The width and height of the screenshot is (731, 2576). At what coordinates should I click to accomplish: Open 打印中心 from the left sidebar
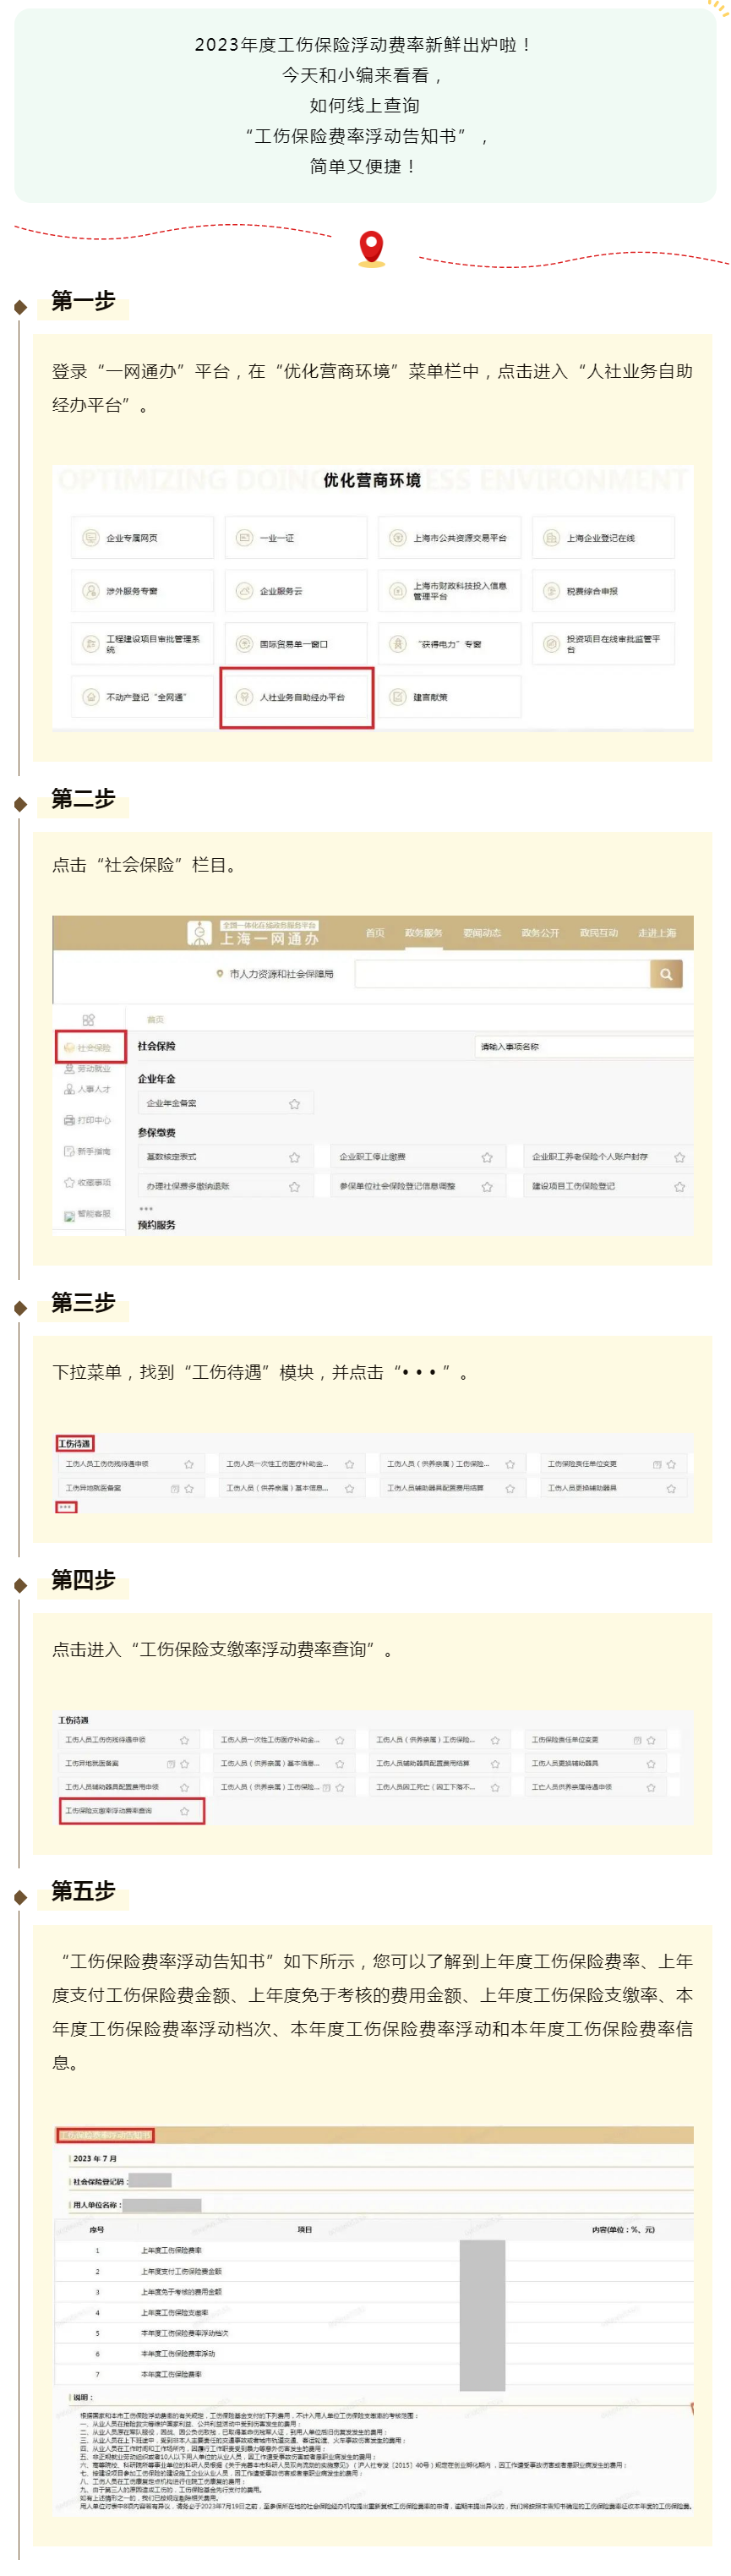click(x=69, y=1120)
